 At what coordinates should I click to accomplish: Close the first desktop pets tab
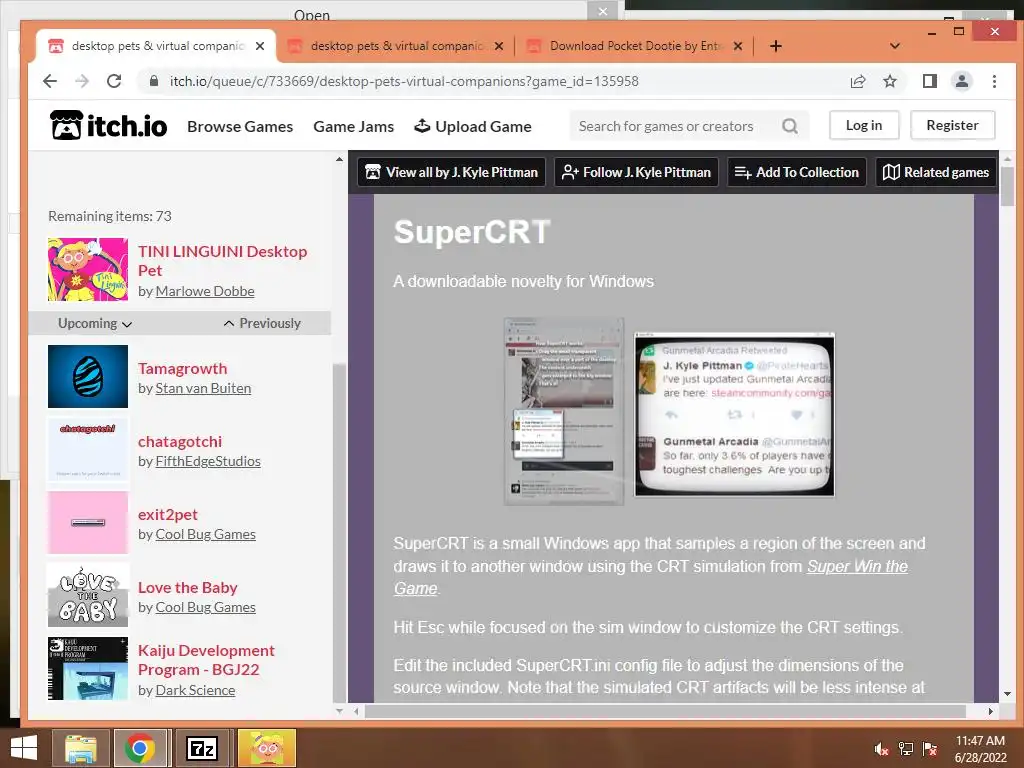click(260, 46)
